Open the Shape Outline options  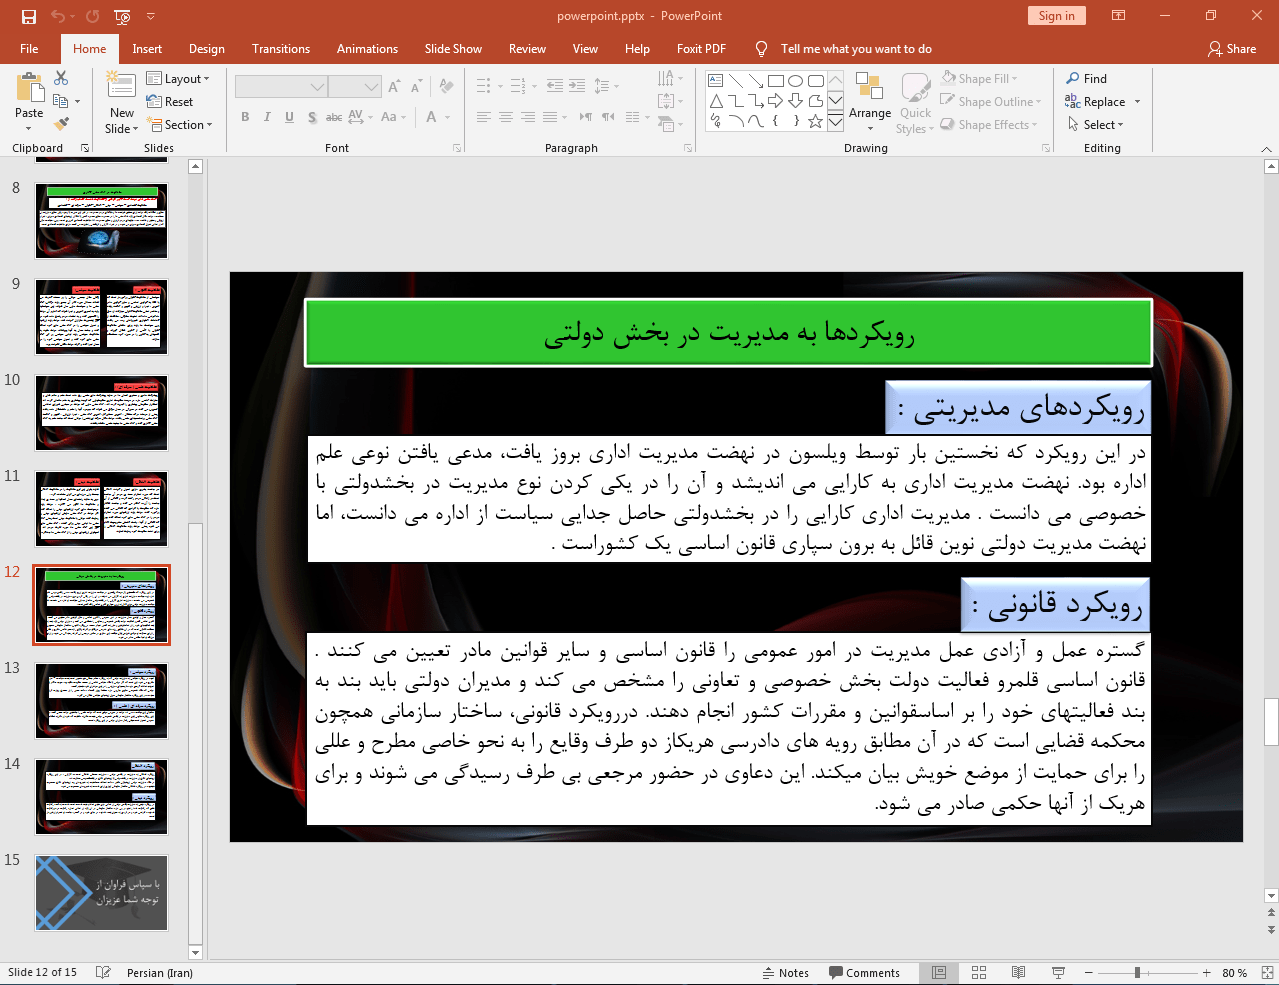pyautogui.click(x=991, y=102)
